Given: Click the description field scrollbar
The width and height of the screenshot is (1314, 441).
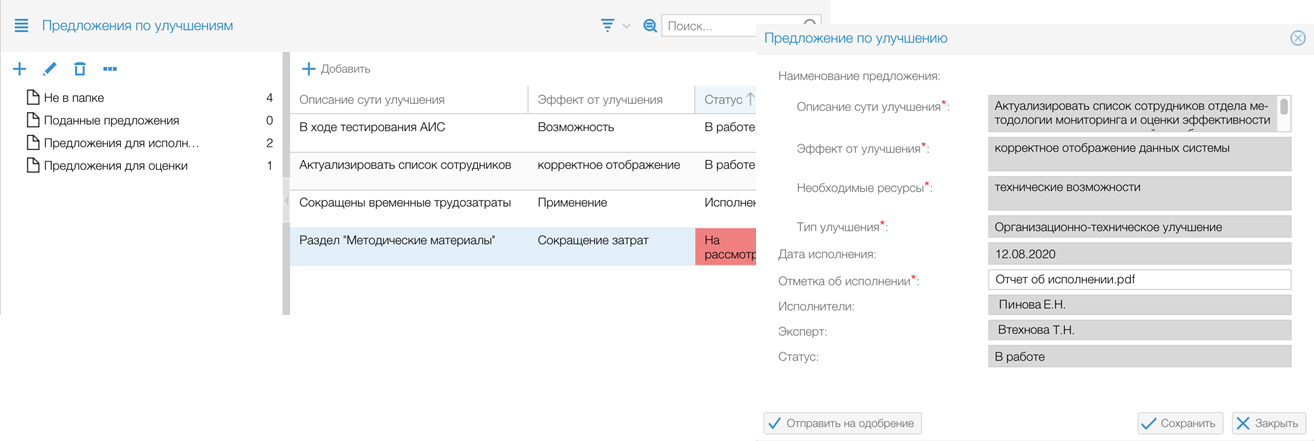Looking at the screenshot, I should point(1284,108).
